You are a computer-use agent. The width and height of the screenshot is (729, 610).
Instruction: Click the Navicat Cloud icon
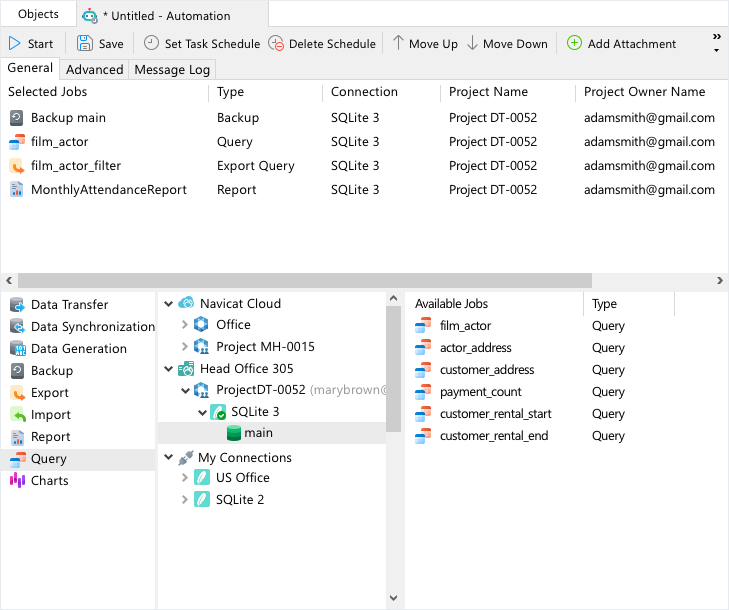(186, 303)
